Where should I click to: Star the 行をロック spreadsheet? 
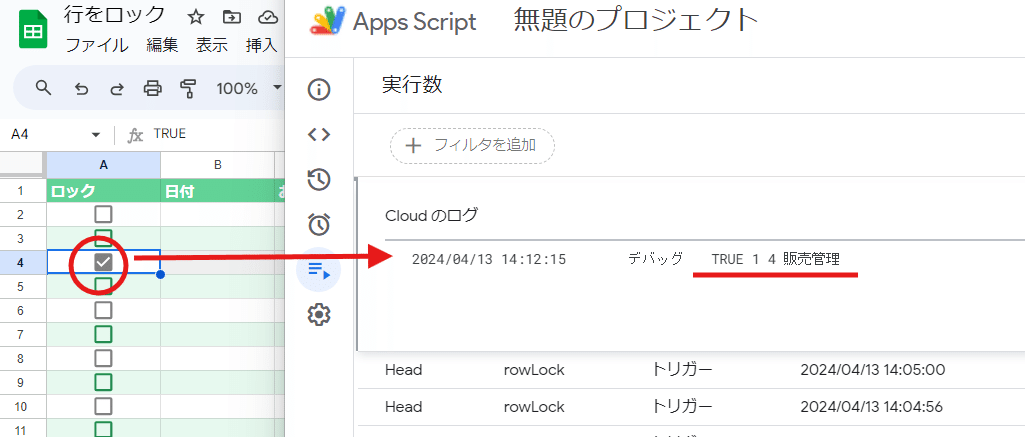[195, 17]
